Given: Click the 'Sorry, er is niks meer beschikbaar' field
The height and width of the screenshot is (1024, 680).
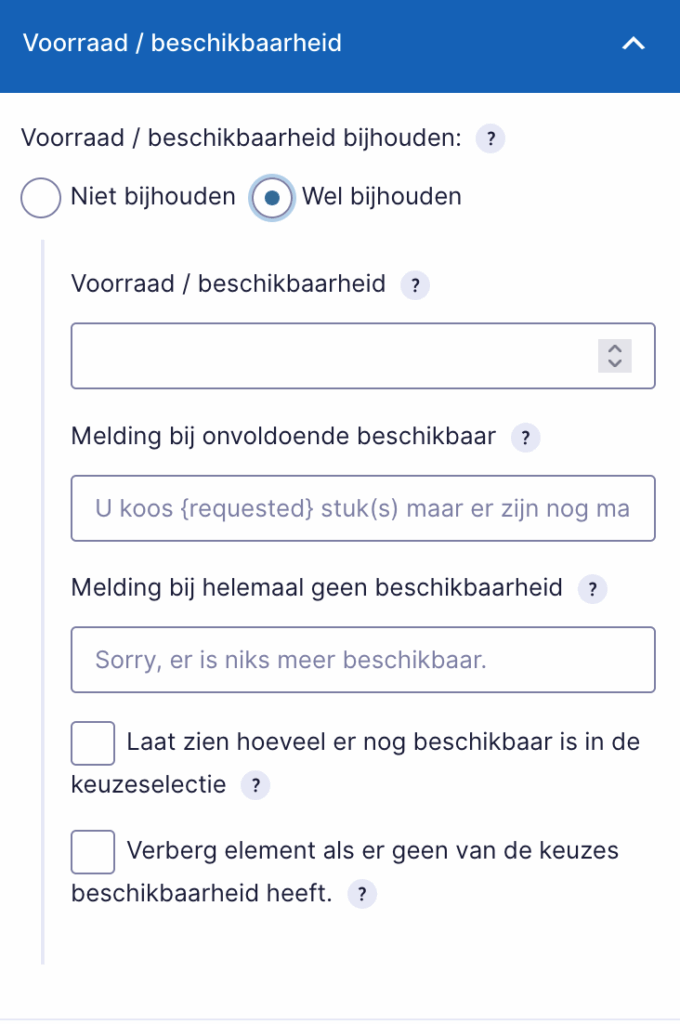Looking at the screenshot, I should [363, 660].
